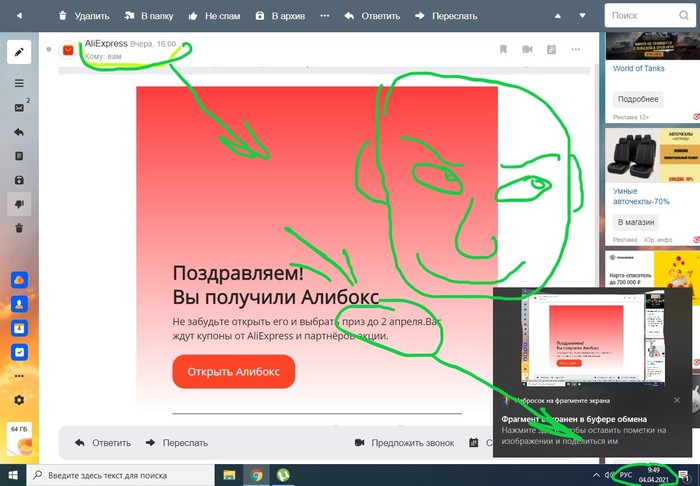Bookmark the message with flag icon
The image size is (700, 486).
tap(503, 50)
